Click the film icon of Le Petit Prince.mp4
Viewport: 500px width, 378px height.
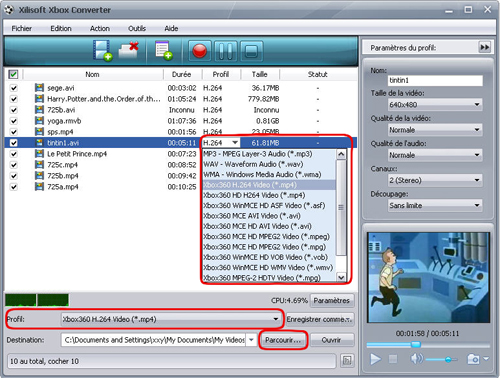(39, 154)
